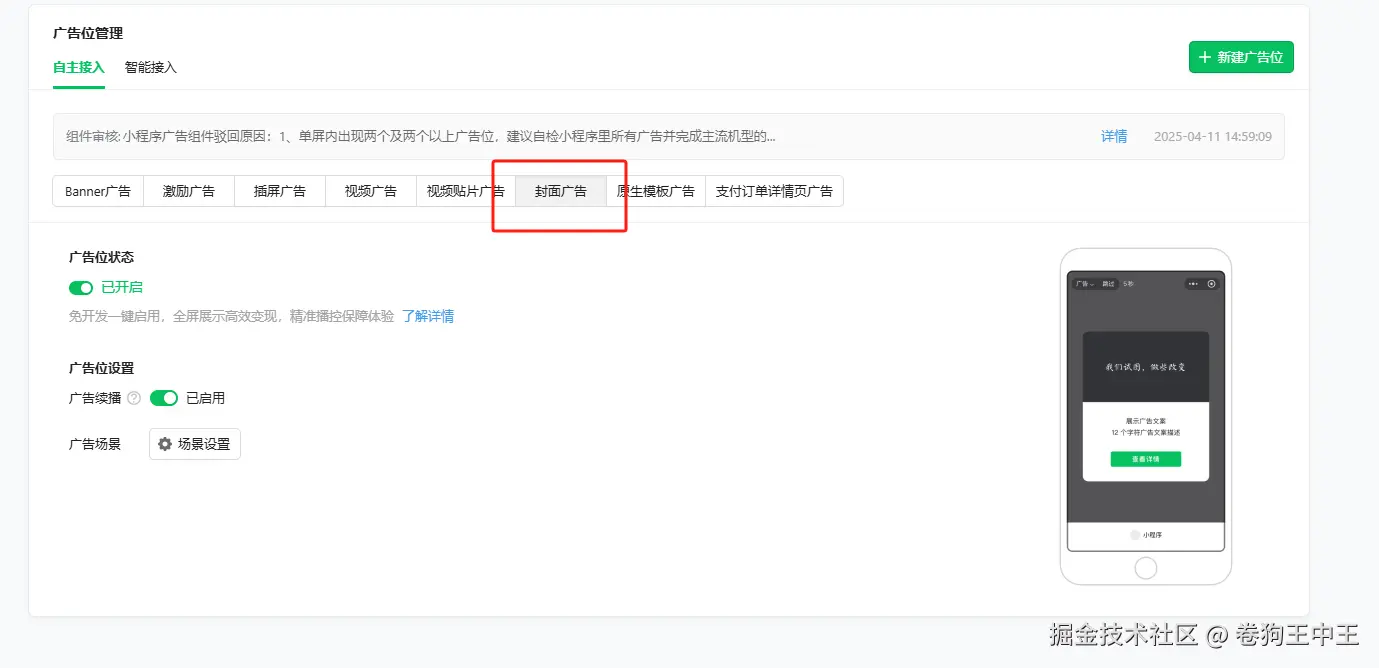Click 查看详情 button in phone preview
Screen dimensions: 1379x668
1146,459
